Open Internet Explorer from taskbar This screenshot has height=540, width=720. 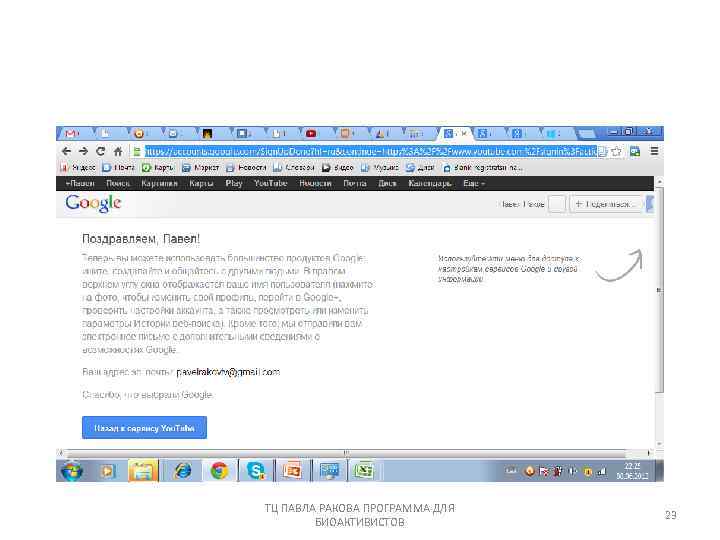tap(182, 471)
